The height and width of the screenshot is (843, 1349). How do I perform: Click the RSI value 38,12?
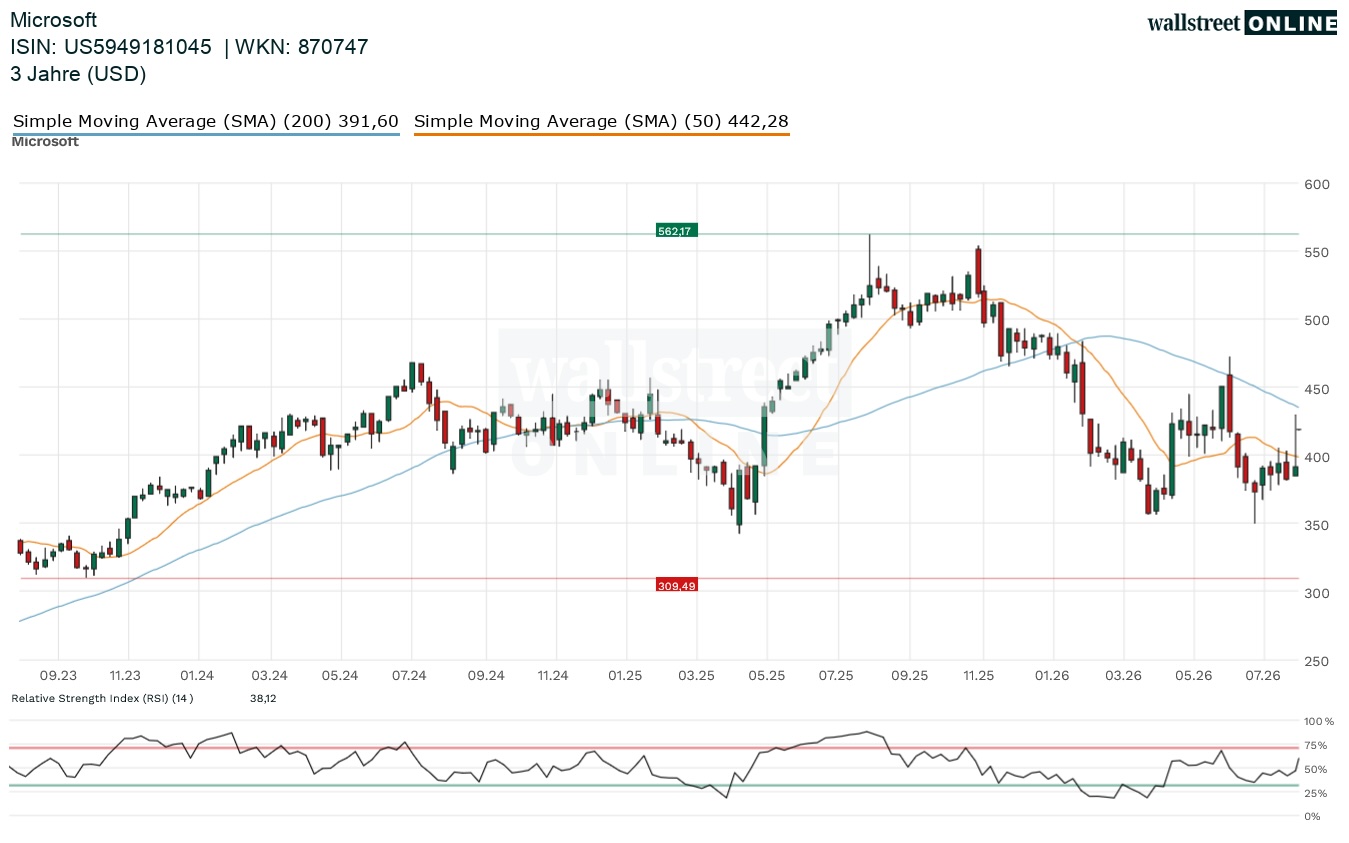point(262,698)
